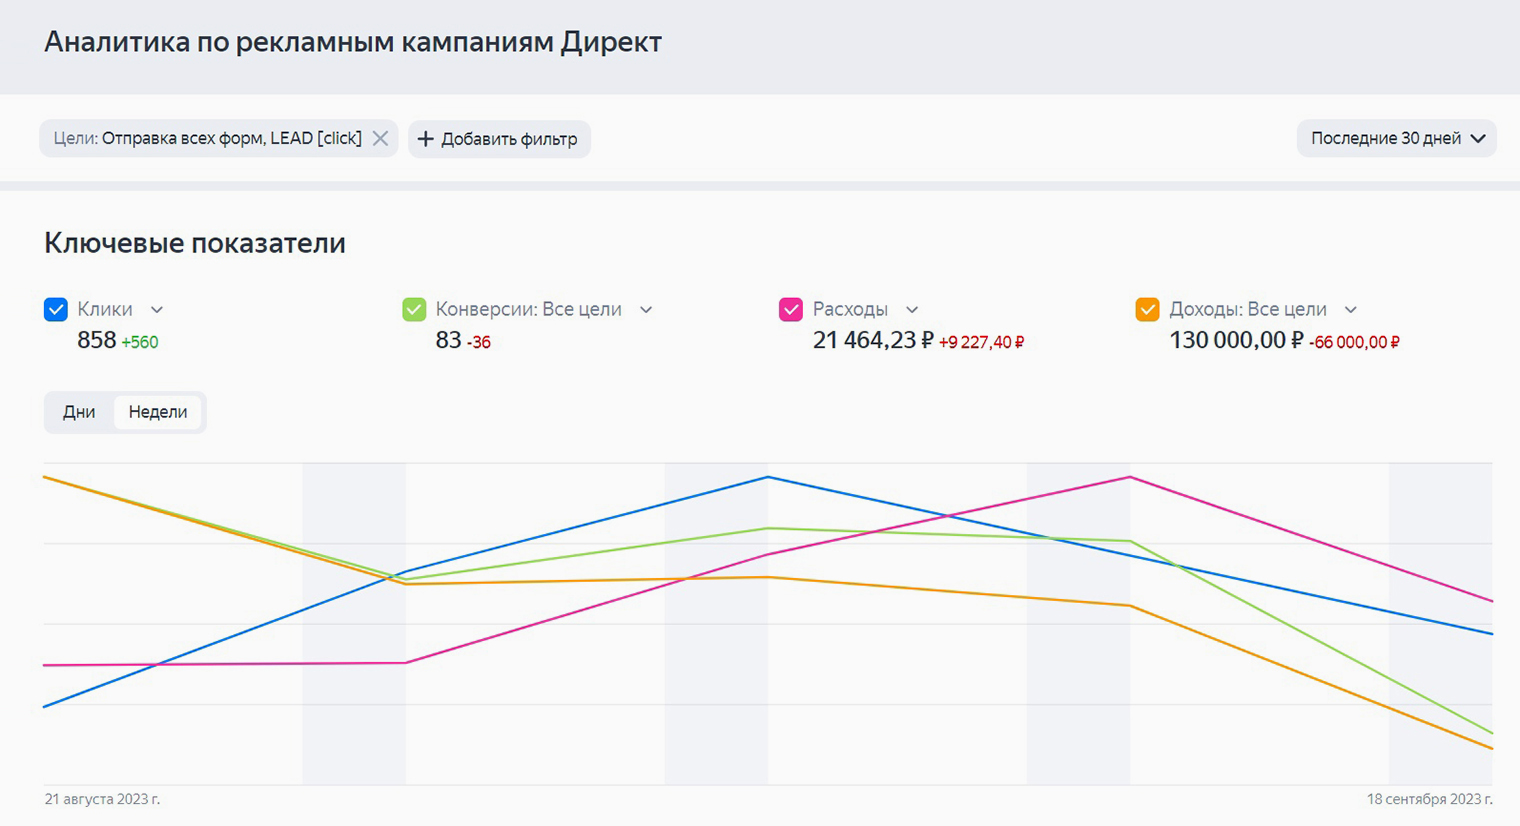This screenshot has width=1520, height=826.
Task: Click the 21 августа 2023 г. date label
Action: click(102, 799)
